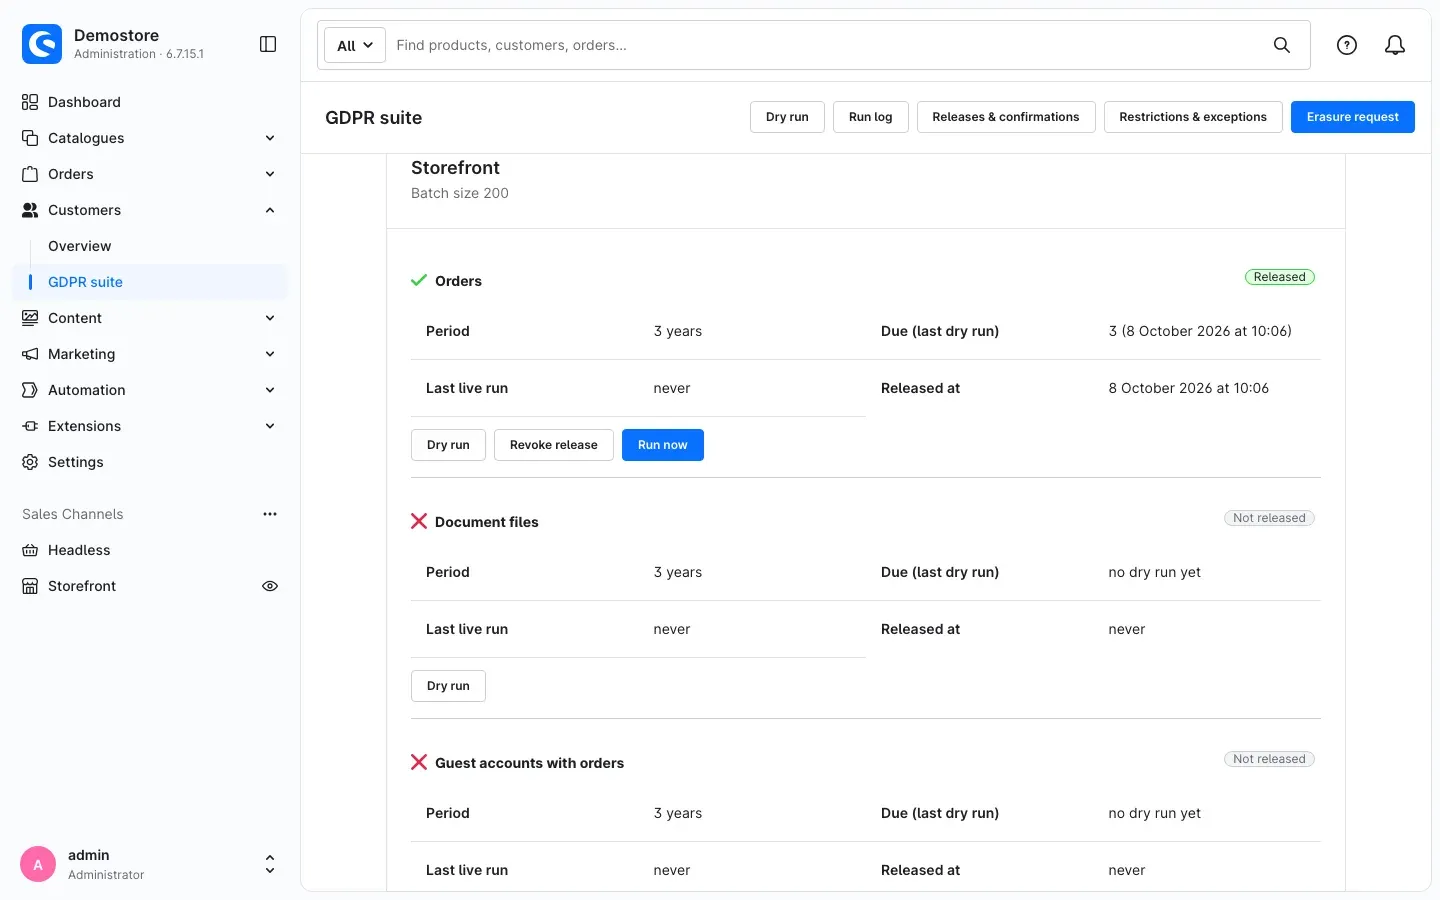Click the blue Erasure request button
The height and width of the screenshot is (900, 1440).
tap(1353, 117)
